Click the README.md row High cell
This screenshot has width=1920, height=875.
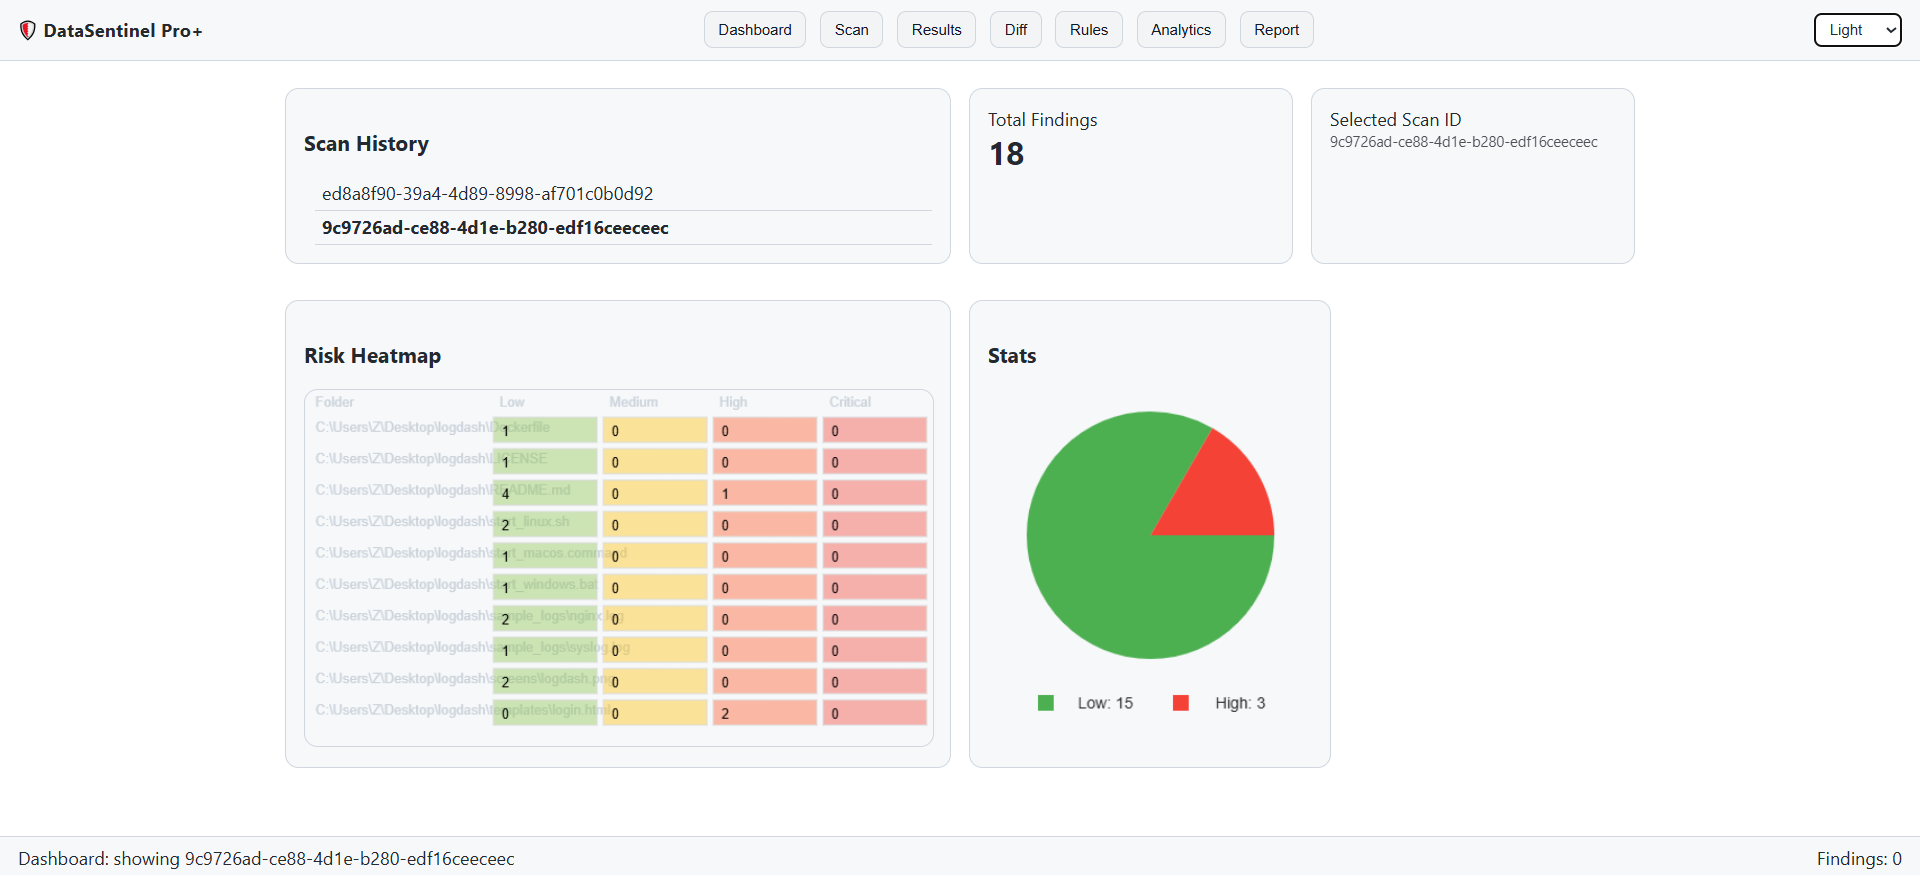[765, 493]
